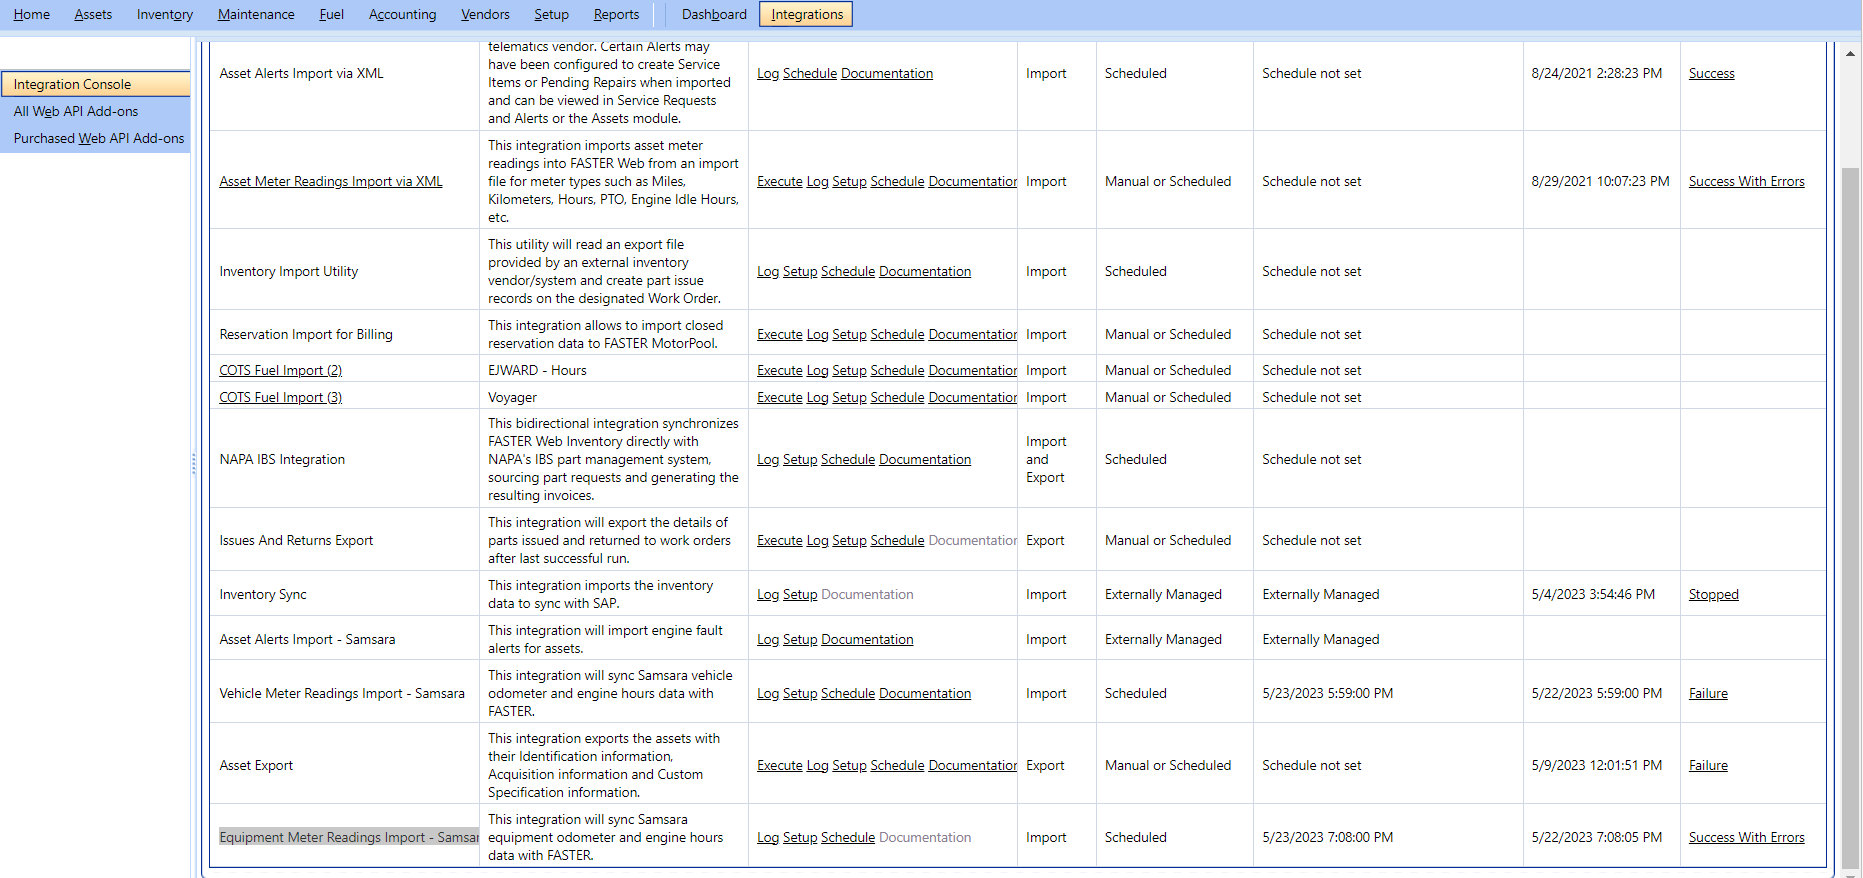
Task: Click Schedule for Vehicle Meter Readings Import - Samsara
Action: pos(848,693)
